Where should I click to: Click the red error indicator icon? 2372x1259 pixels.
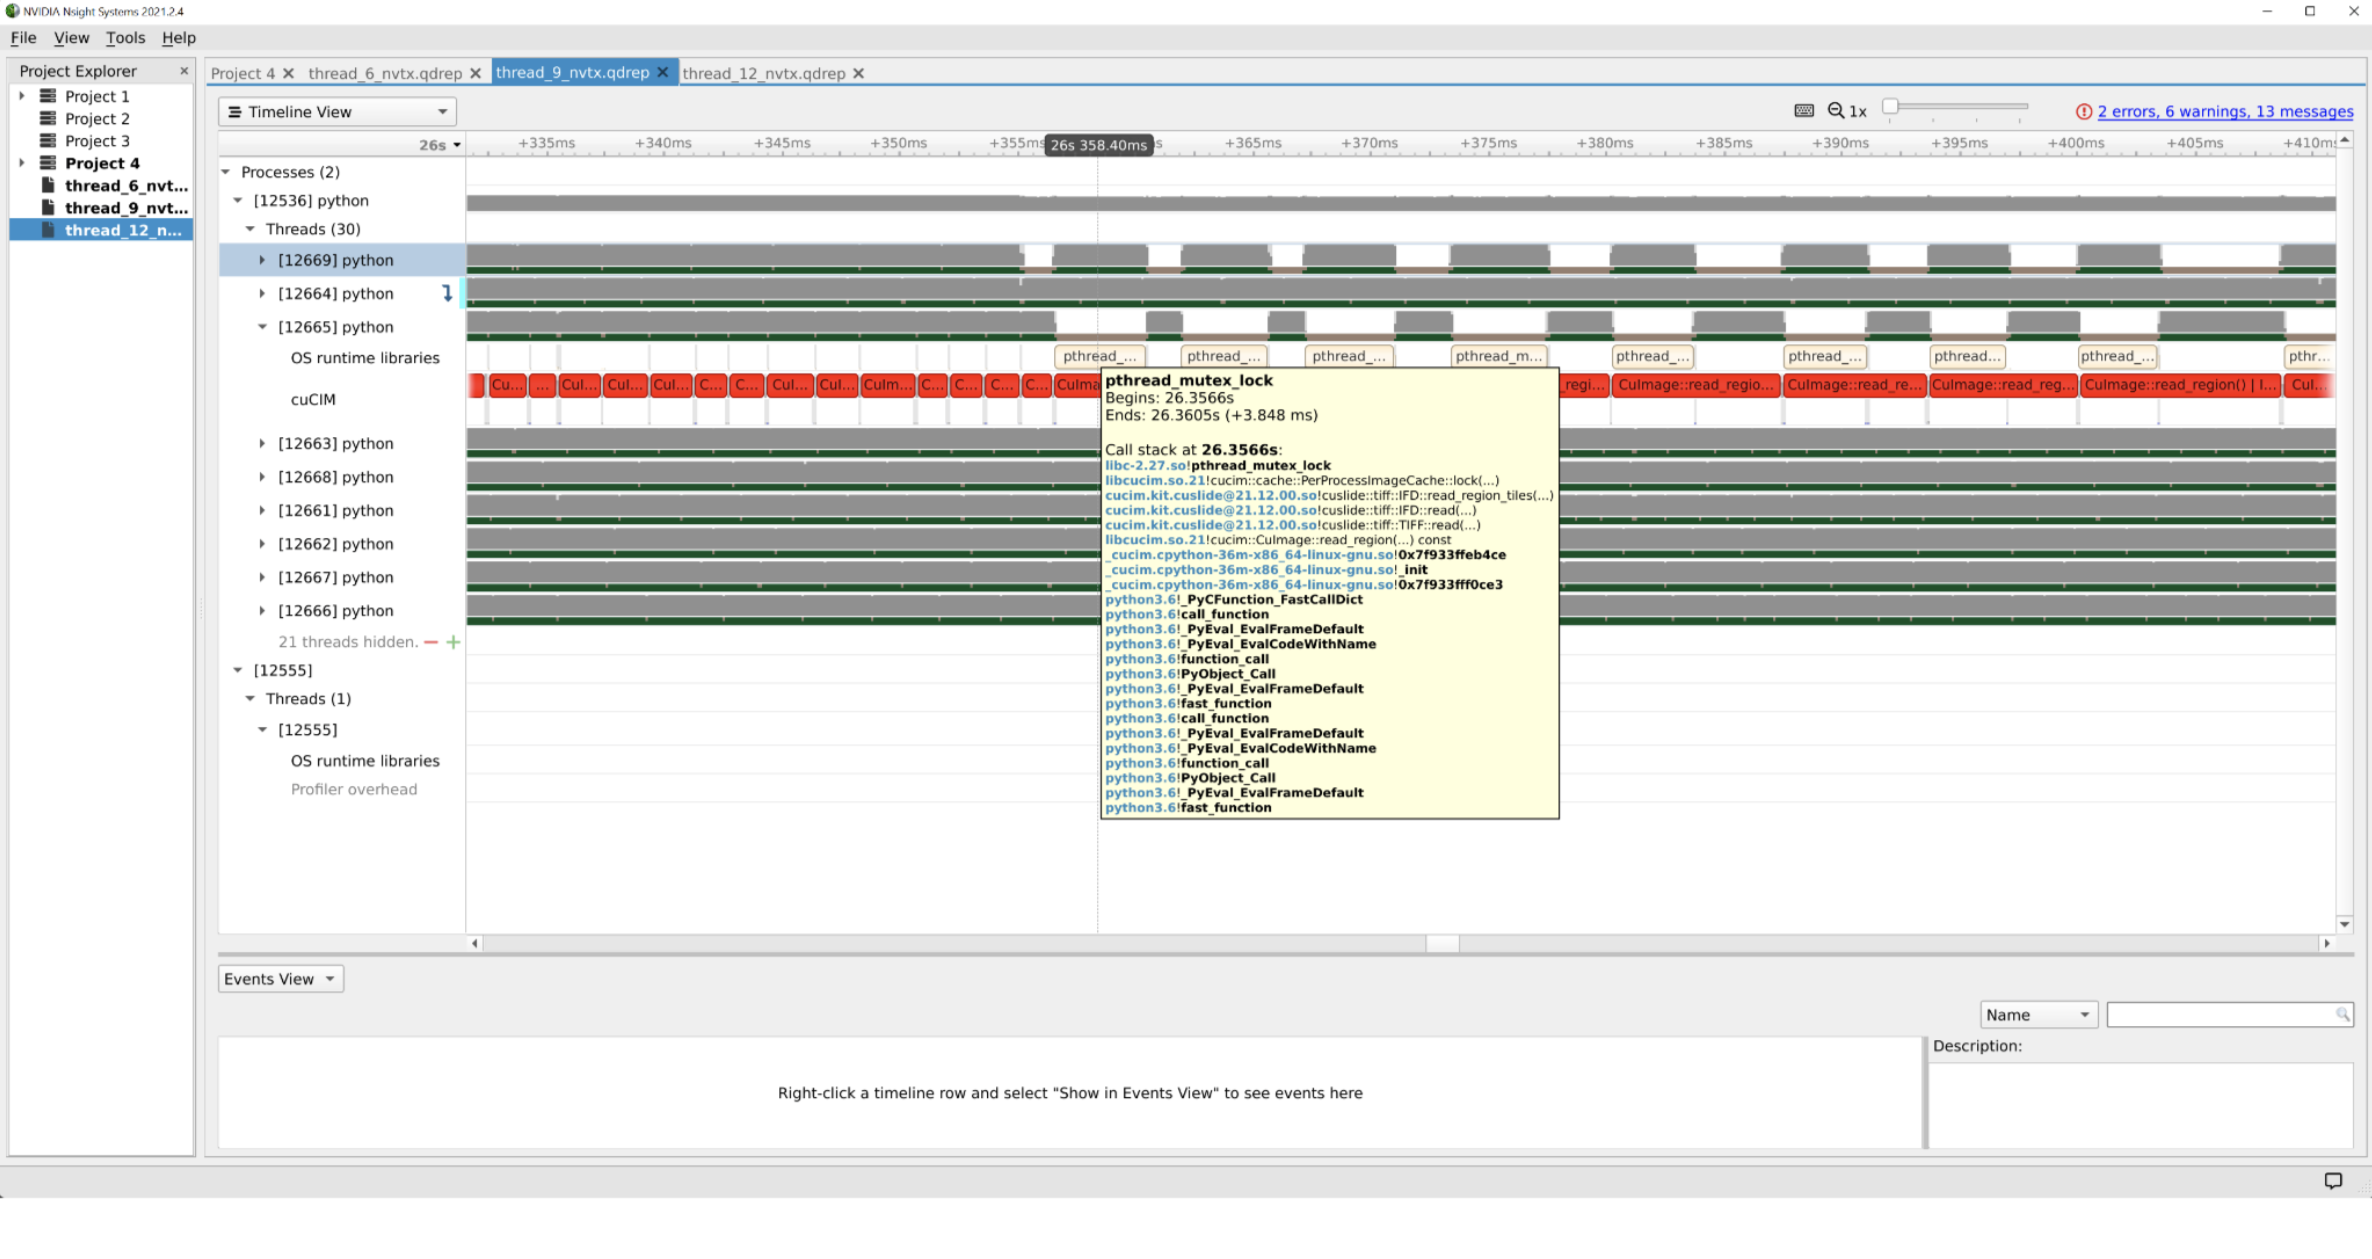(x=2084, y=112)
